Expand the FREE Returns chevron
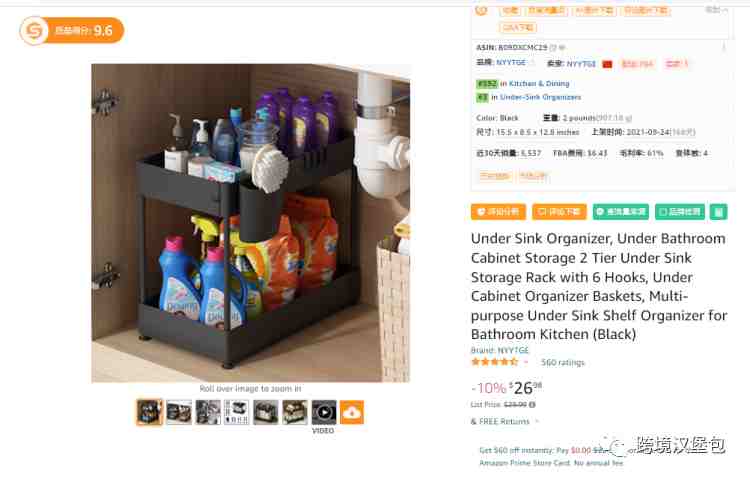Image resolution: width=750 pixels, height=479 pixels. pyautogui.click(x=537, y=422)
